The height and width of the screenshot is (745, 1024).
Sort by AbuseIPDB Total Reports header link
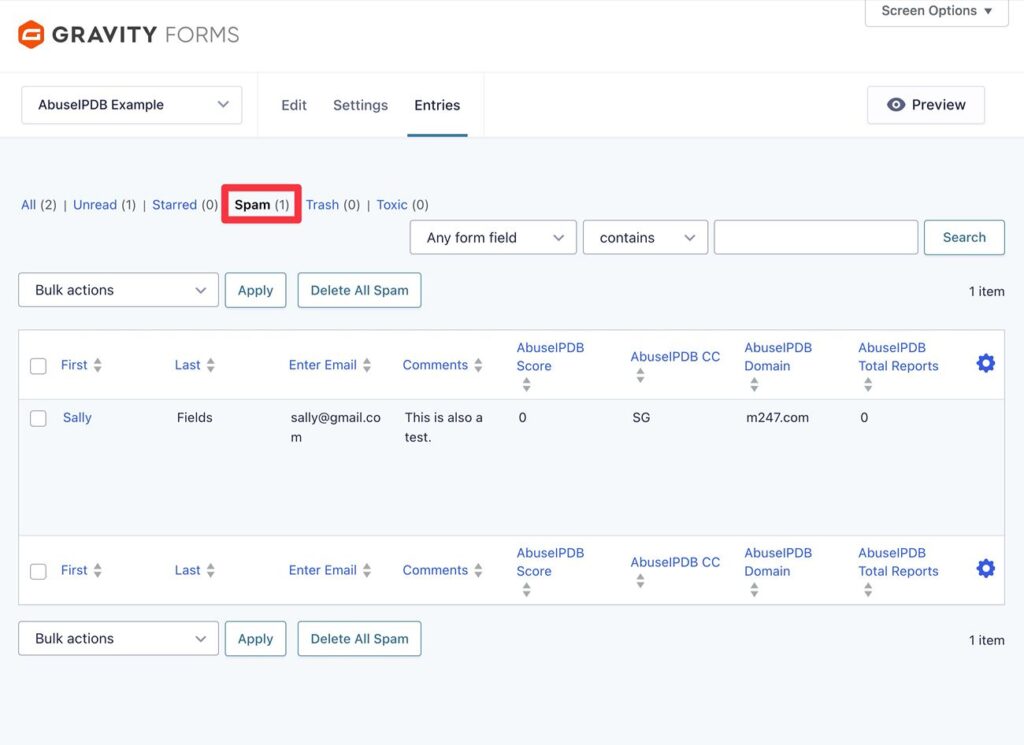click(898, 357)
